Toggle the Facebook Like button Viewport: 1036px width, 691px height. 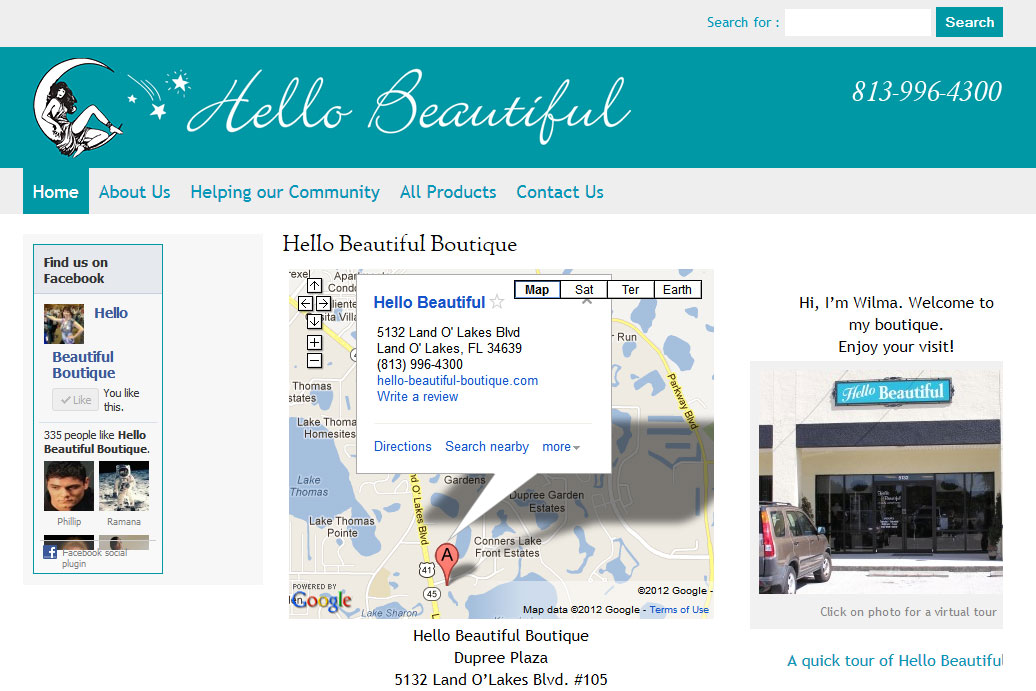pos(76,400)
